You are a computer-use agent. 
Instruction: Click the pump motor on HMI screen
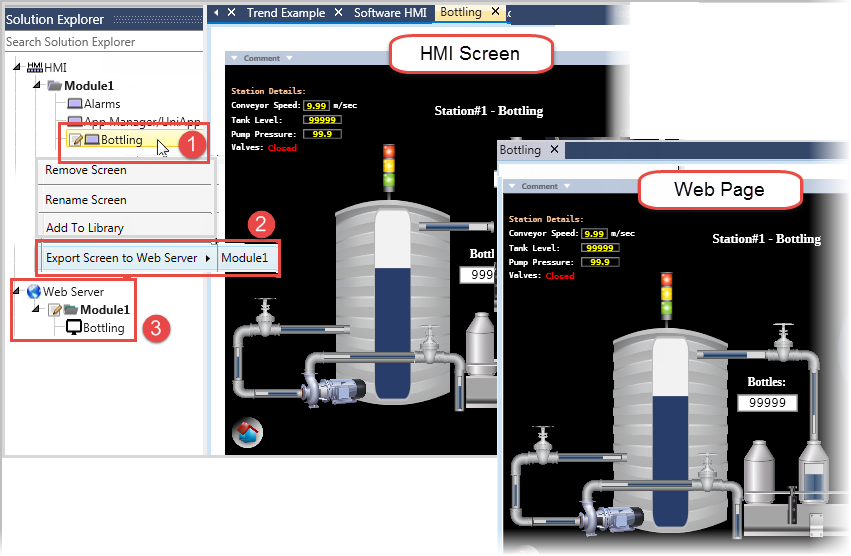334,390
